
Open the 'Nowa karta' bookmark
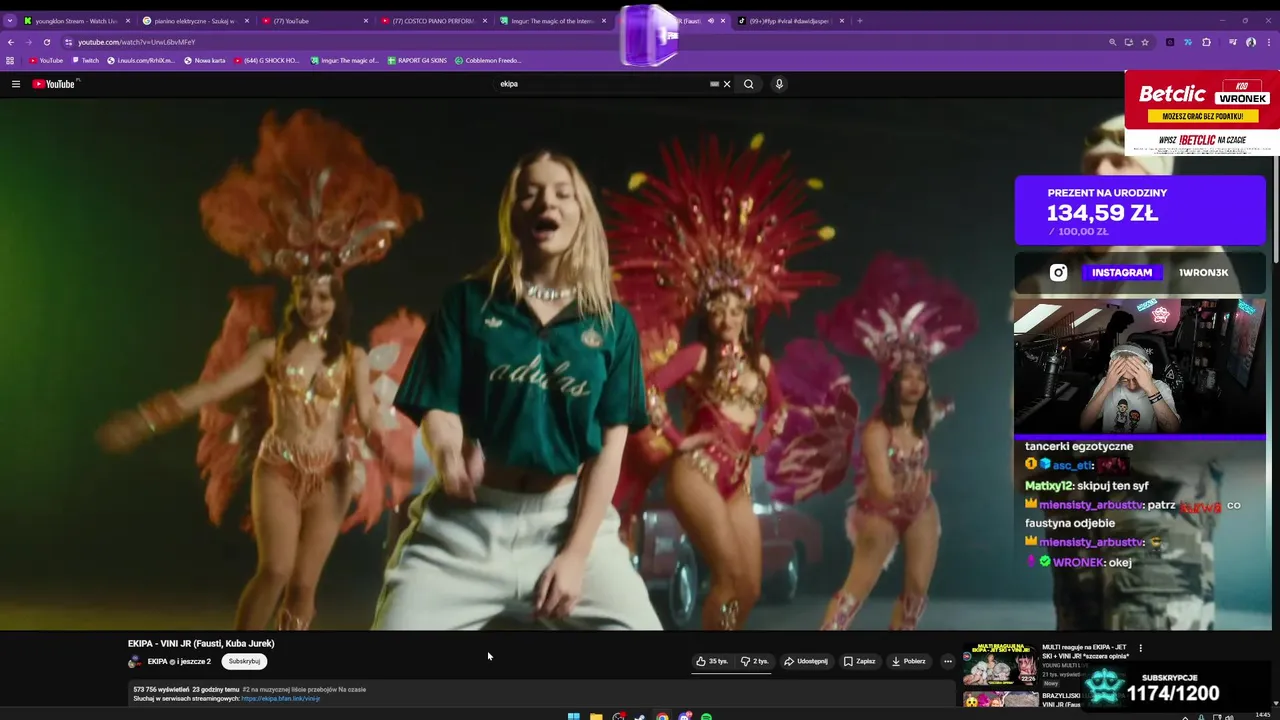click(205, 60)
